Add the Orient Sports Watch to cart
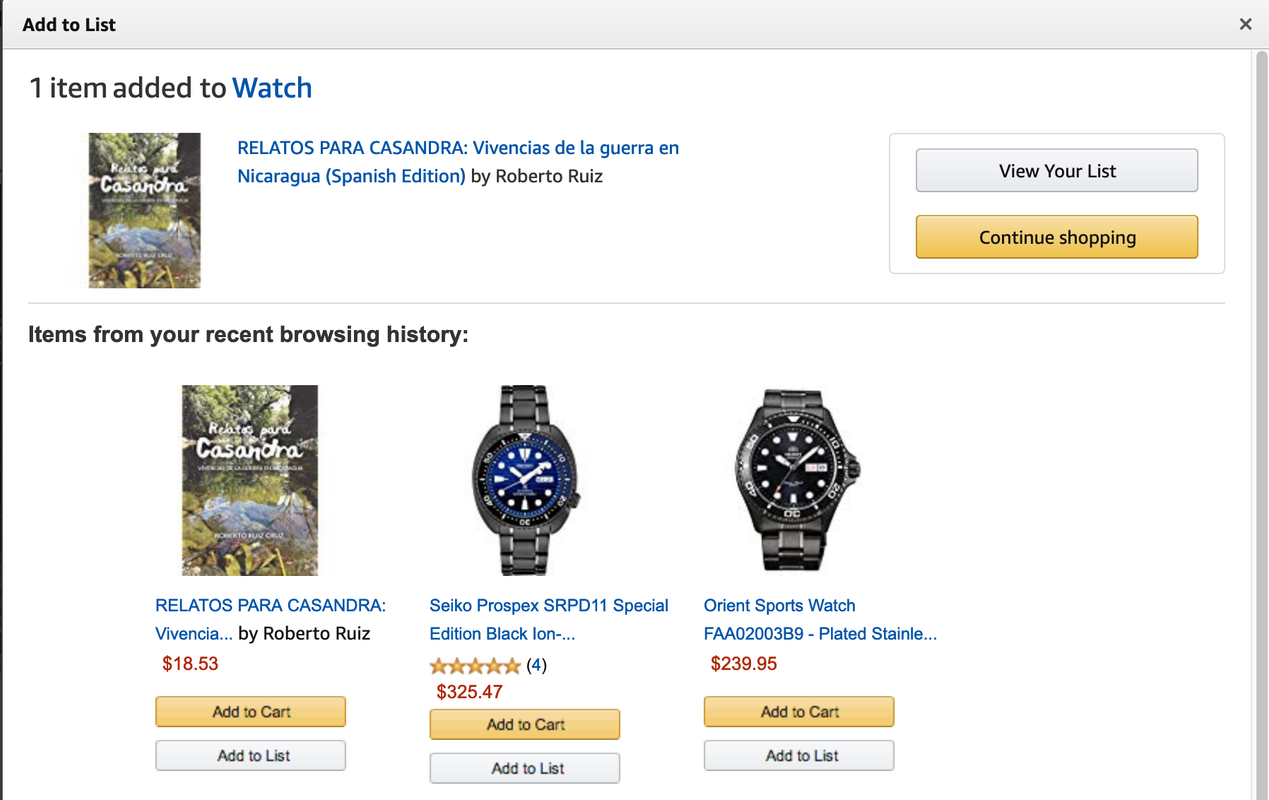Image resolution: width=1269 pixels, height=800 pixels. [x=798, y=712]
